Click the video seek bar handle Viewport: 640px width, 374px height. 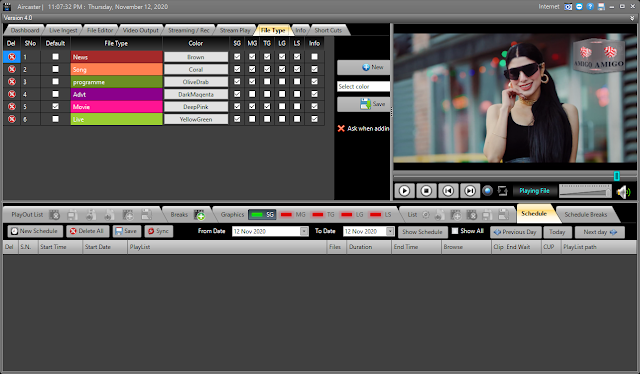[x=617, y=176]
